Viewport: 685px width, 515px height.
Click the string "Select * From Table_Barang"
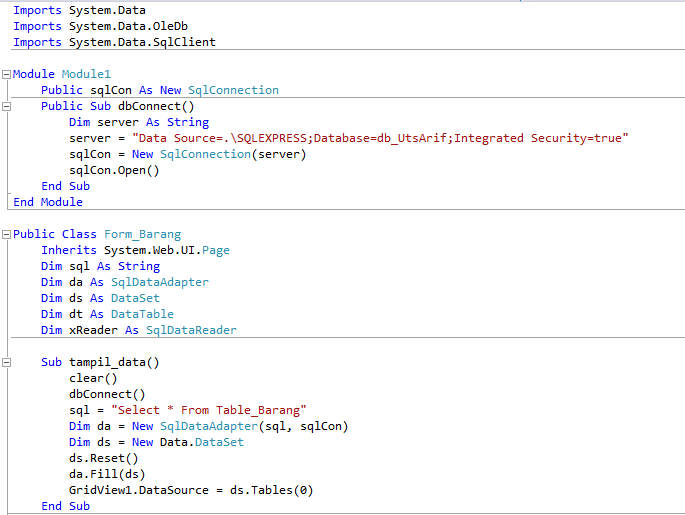pyautogui.click(x=209, y=411)
